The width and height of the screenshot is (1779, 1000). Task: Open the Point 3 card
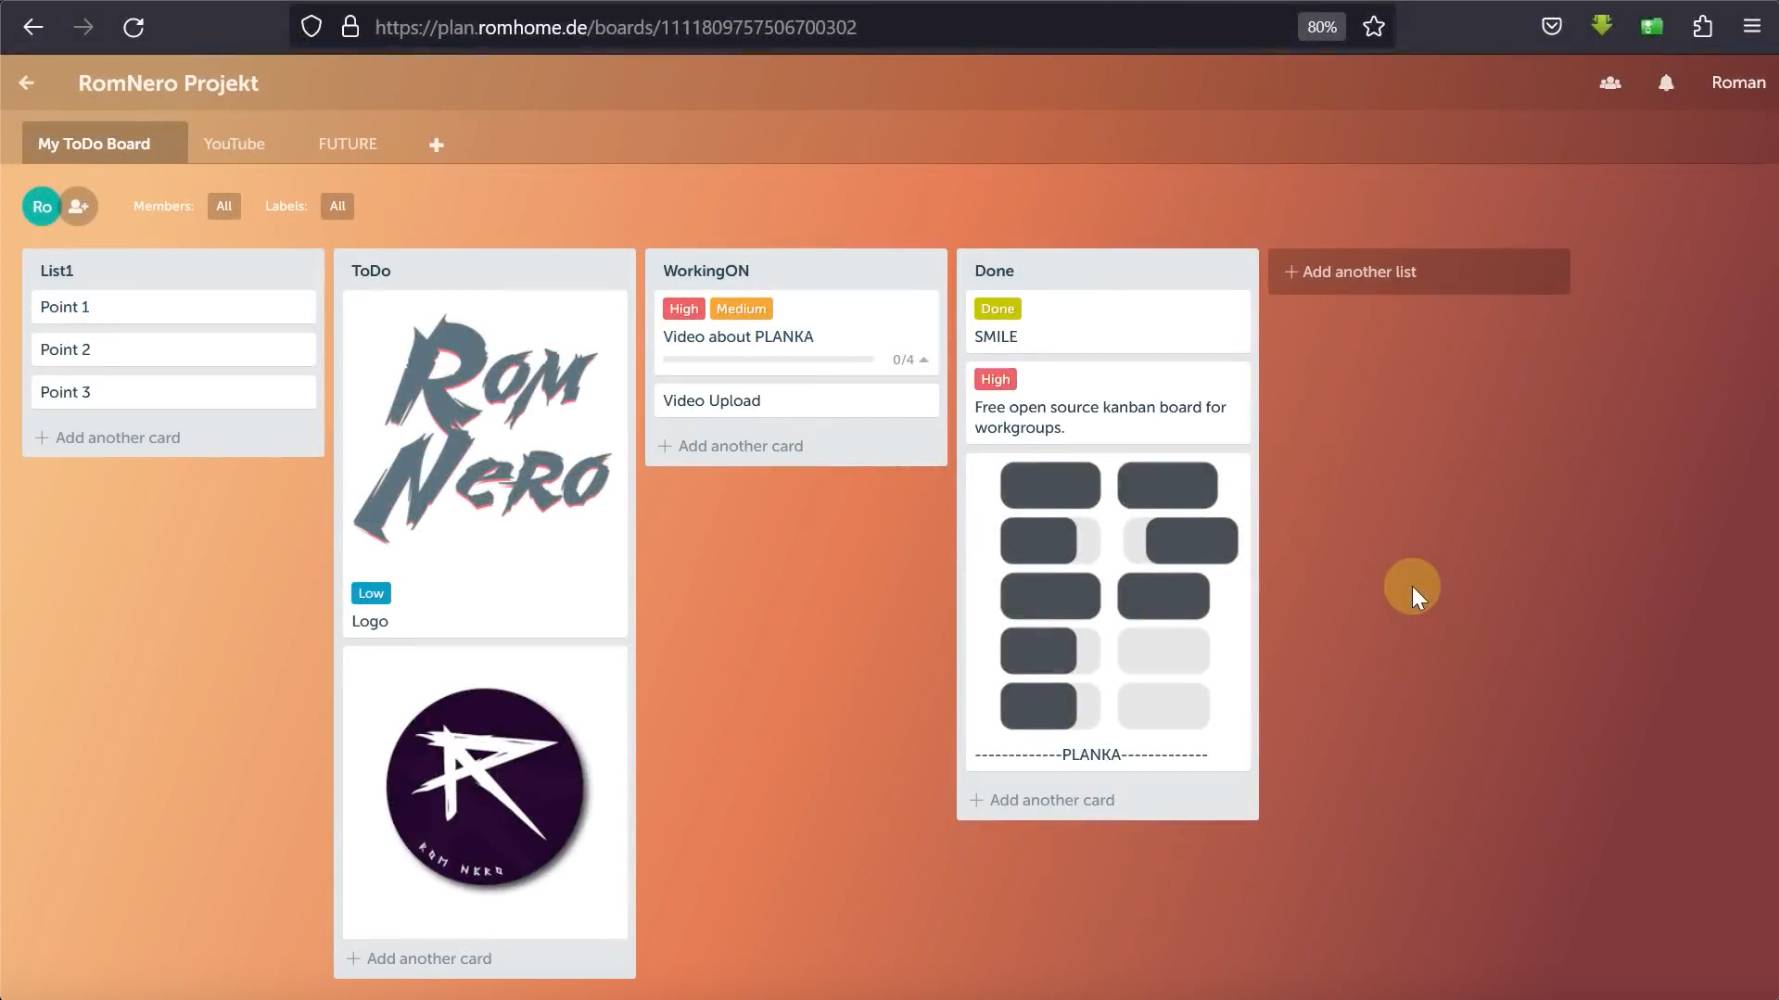point(173,392)
